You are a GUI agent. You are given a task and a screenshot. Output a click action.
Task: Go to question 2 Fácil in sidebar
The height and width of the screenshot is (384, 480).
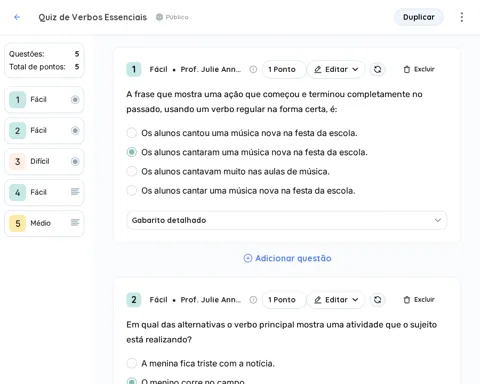(x=44, y=130)
